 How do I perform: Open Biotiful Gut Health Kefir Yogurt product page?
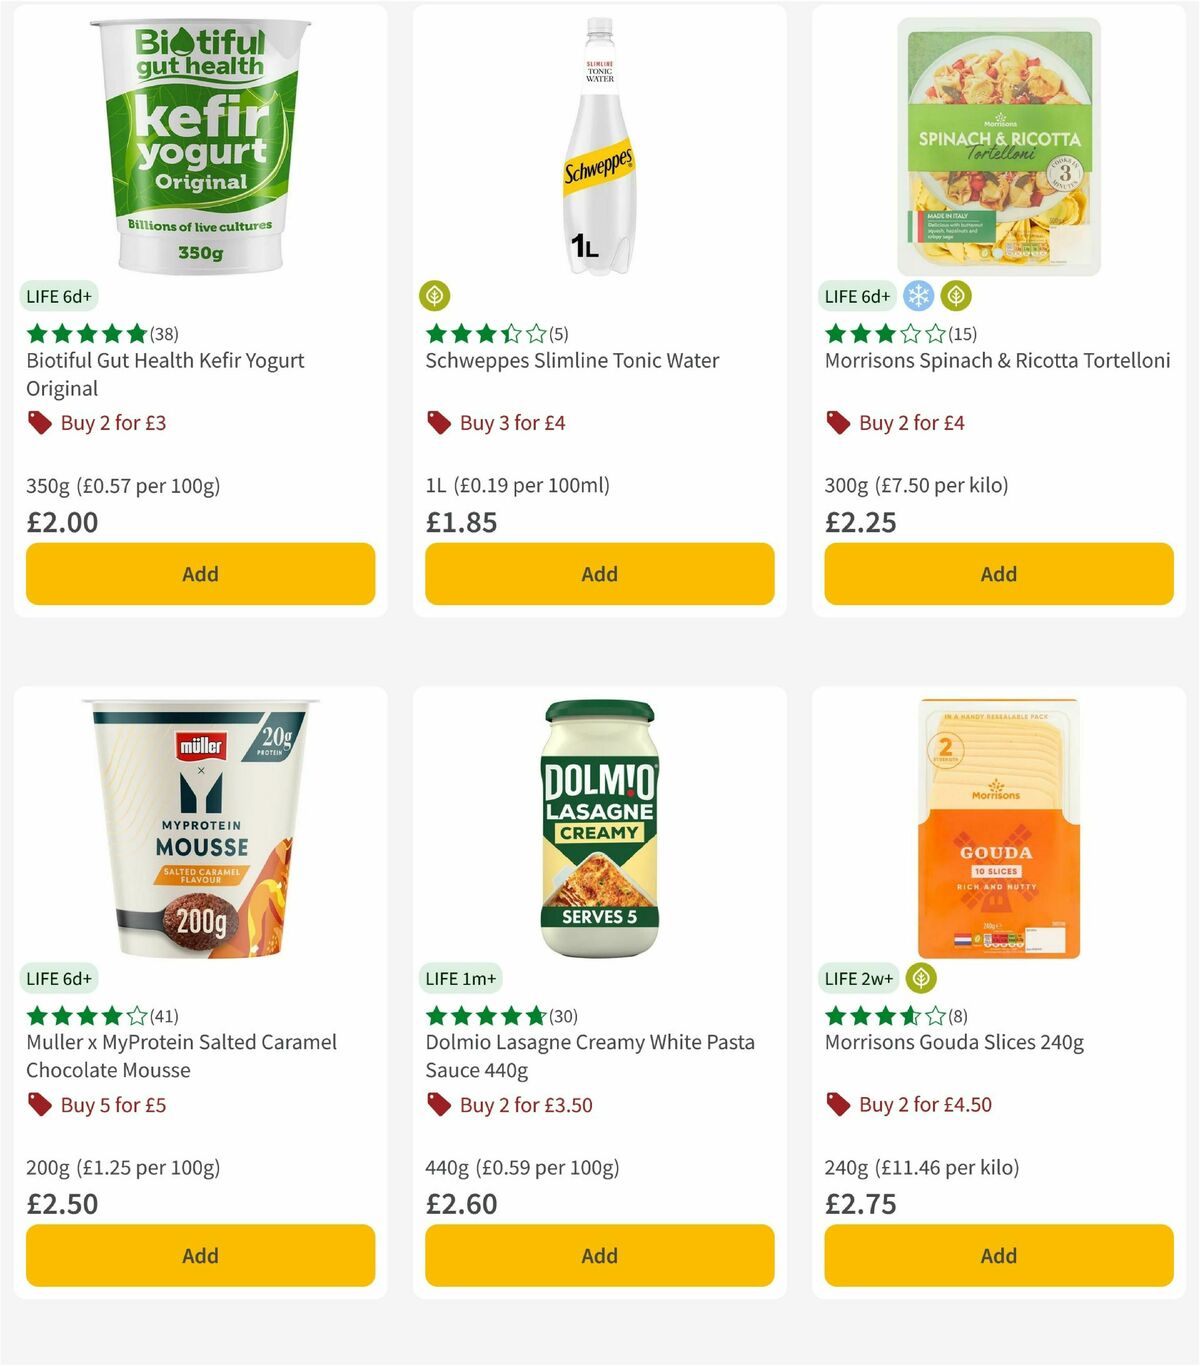click(165, 375)
